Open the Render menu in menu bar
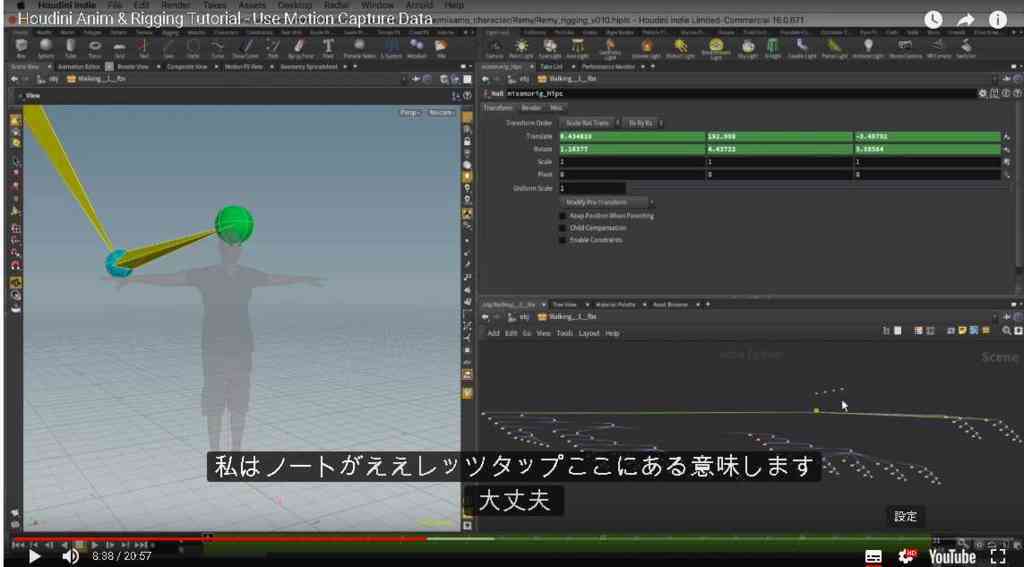Screen dimensions: 1024x567 click(176, 5)
